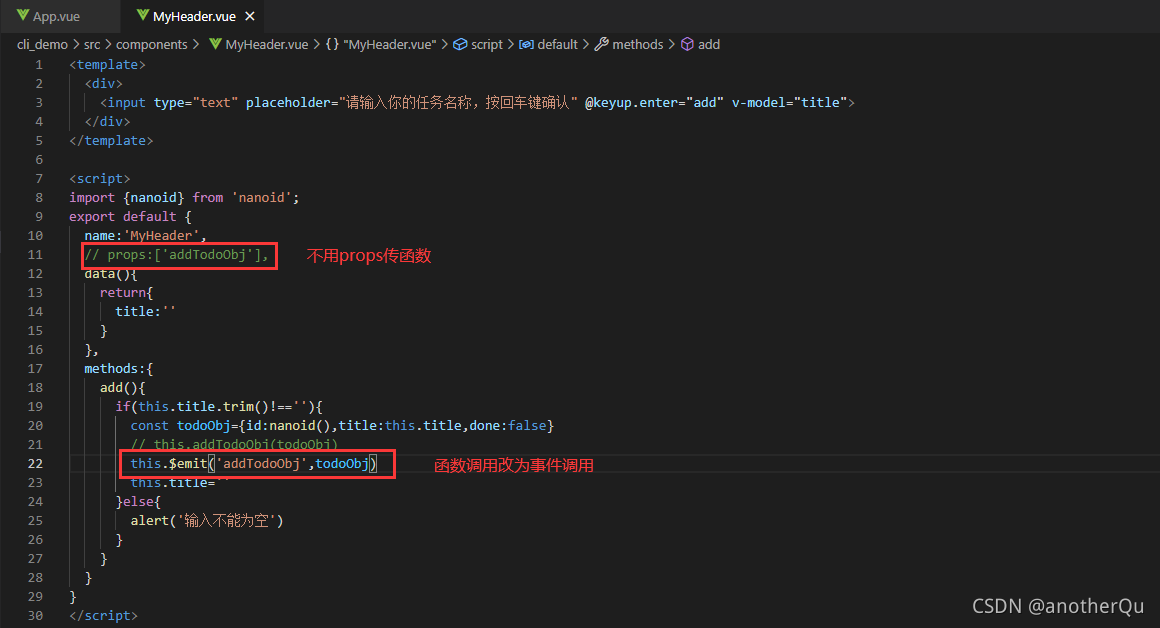1160x628 pixels.
Task: Click title:'' in data return
Action: 146,311
